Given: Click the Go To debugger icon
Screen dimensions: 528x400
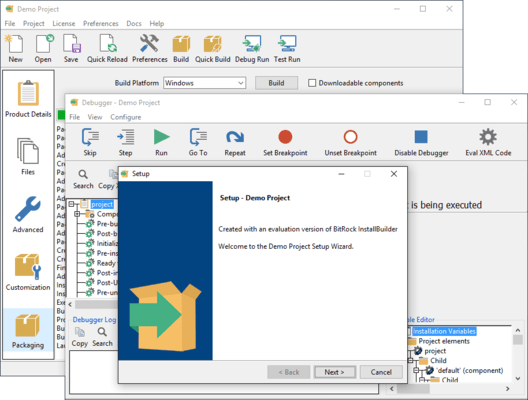Looking at the screenshot, I should coord(198,137).
